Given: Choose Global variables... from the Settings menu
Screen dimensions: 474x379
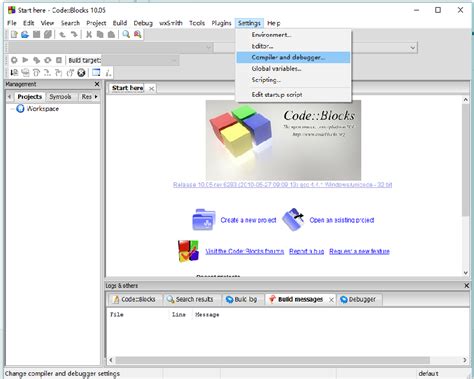Looking at the screenshot, I should [293, 69].
